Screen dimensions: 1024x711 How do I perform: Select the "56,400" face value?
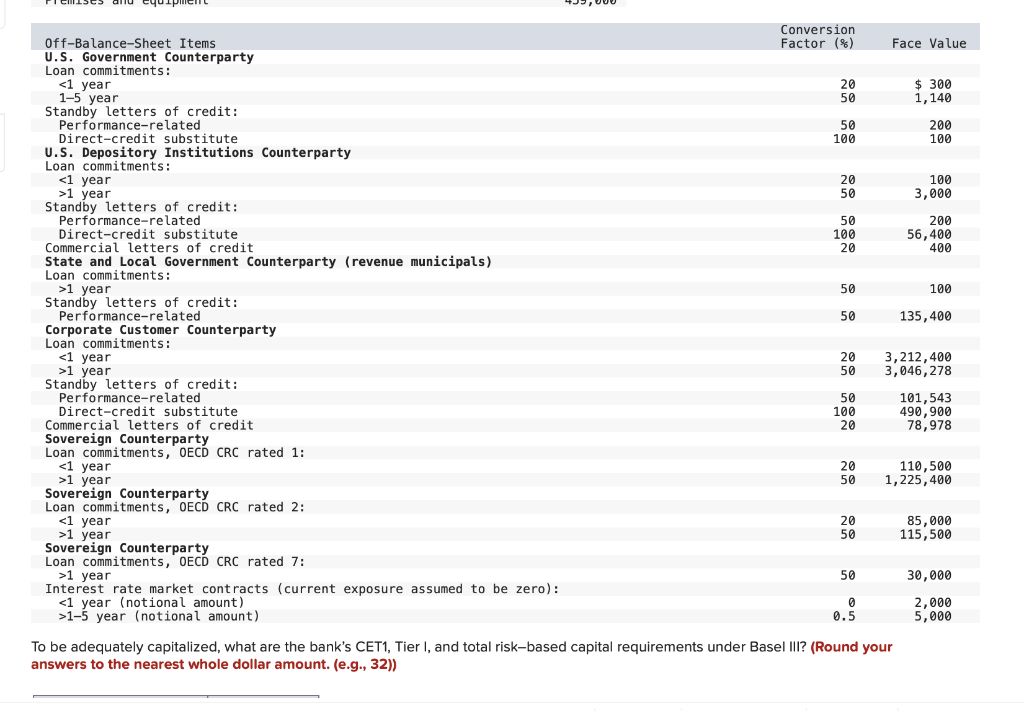point(929,234)
